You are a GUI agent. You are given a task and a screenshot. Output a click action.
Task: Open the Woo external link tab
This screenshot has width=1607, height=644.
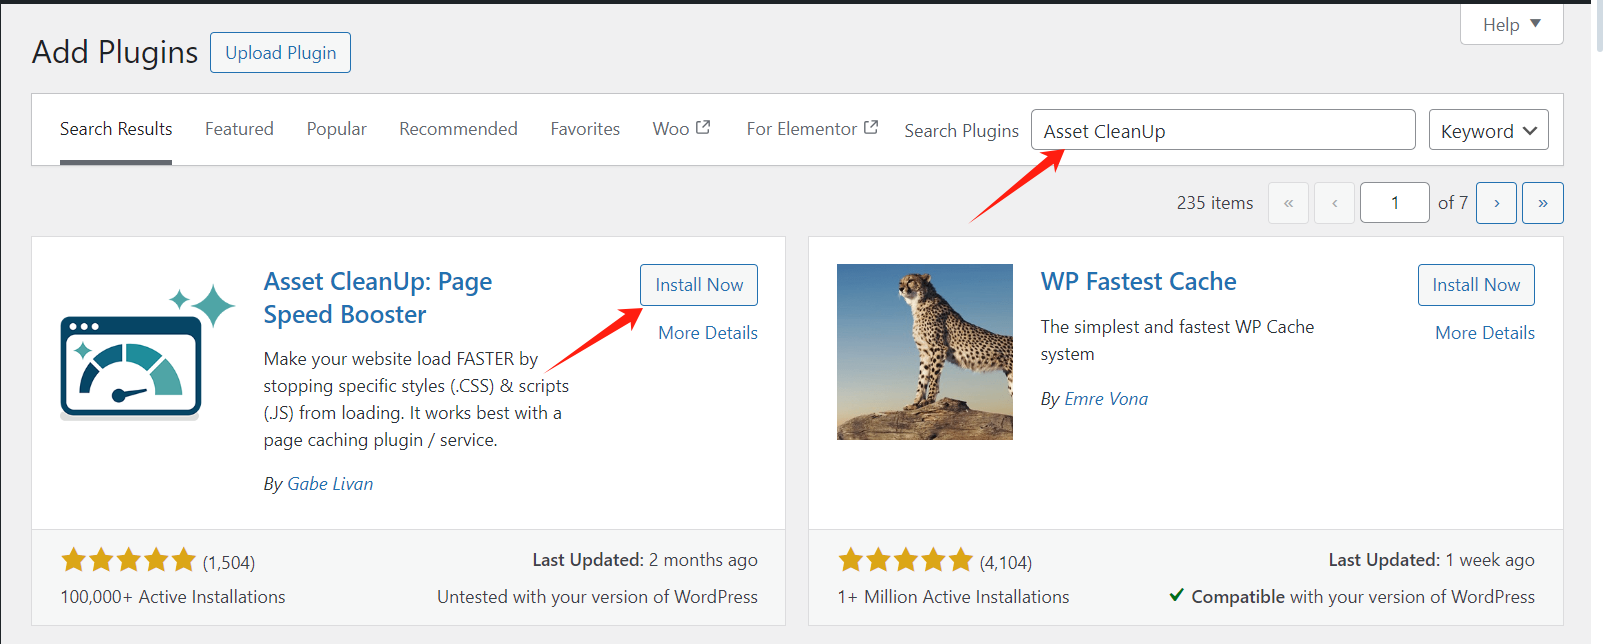pyautogui.click(x=681, y=129)
